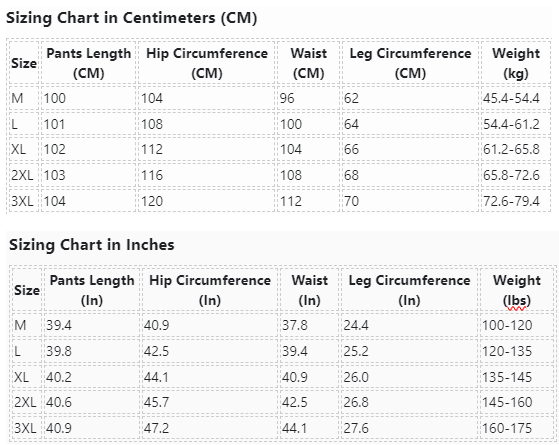Click the 'Sizing Chart in Inches' heading
Viewport: 559px width, 445px height.
[x=92, y=245]
